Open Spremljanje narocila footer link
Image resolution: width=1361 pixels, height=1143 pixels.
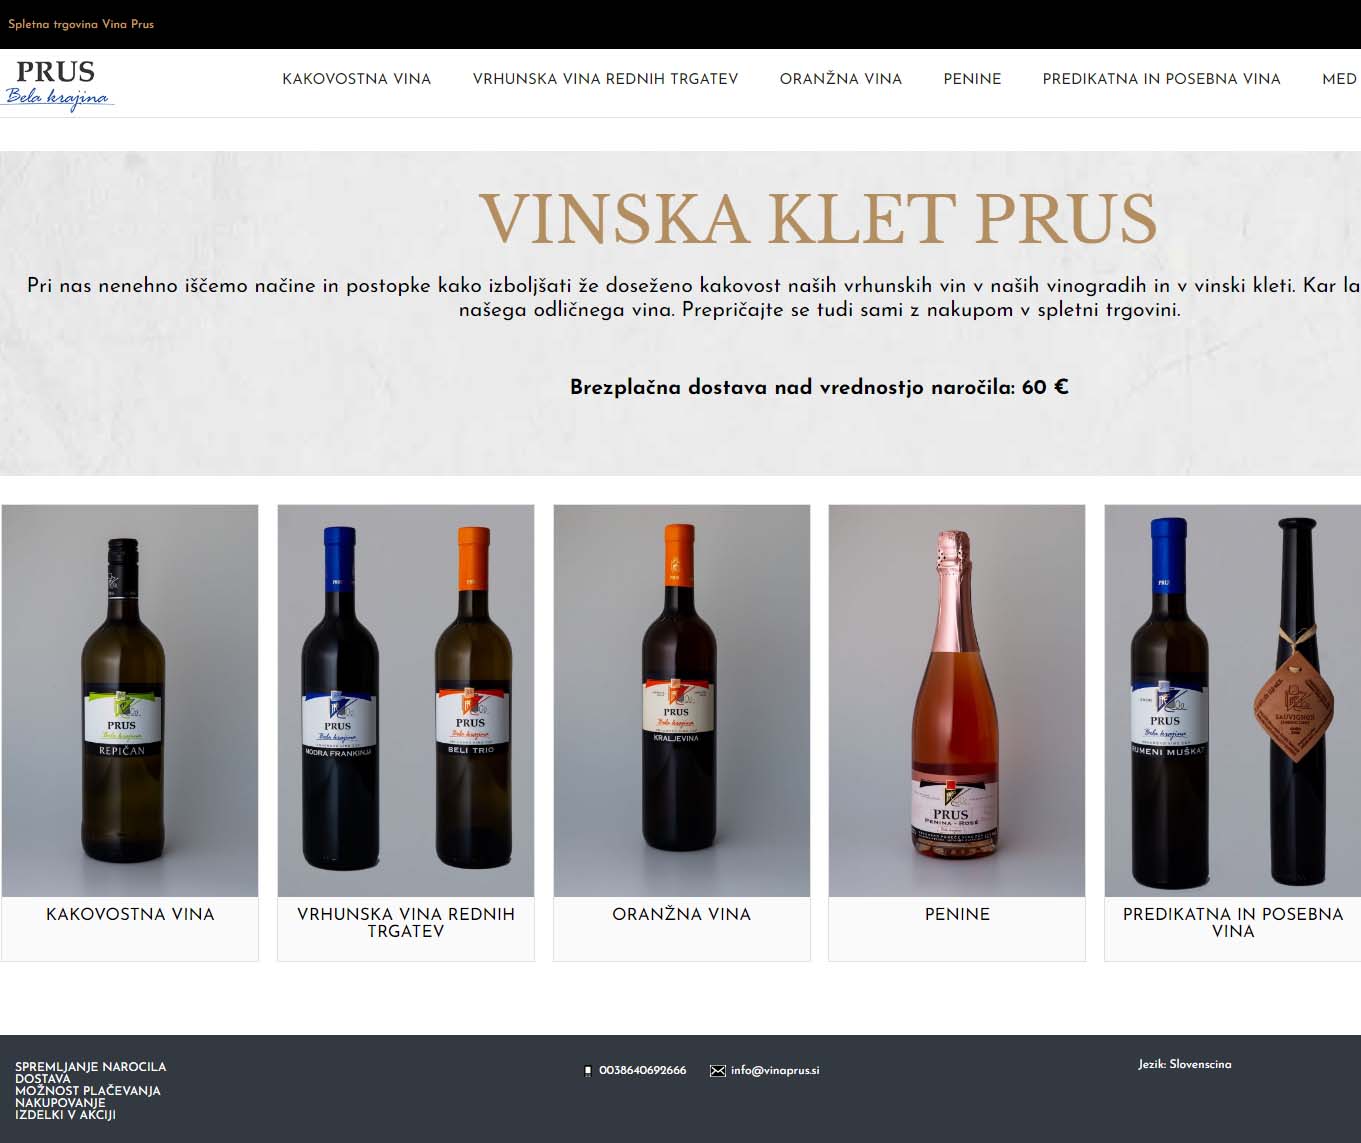tap(91, 1067)
